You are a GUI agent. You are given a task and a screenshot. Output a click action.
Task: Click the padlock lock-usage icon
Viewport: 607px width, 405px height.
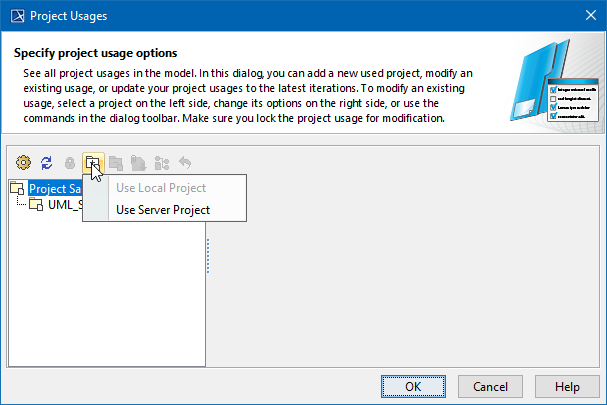click(x=69, y=161)
